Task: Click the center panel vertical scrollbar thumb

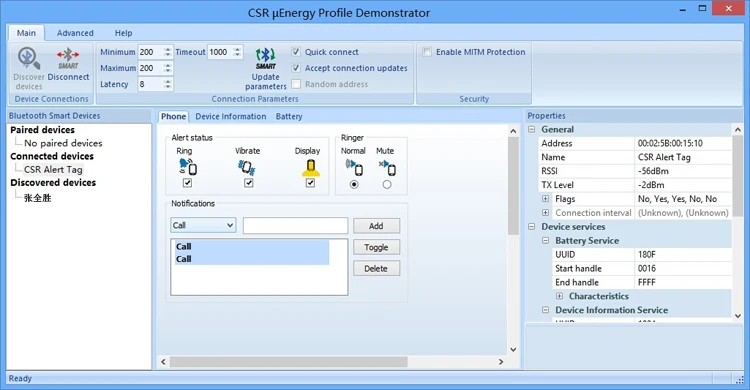Action: coord(513,186)
